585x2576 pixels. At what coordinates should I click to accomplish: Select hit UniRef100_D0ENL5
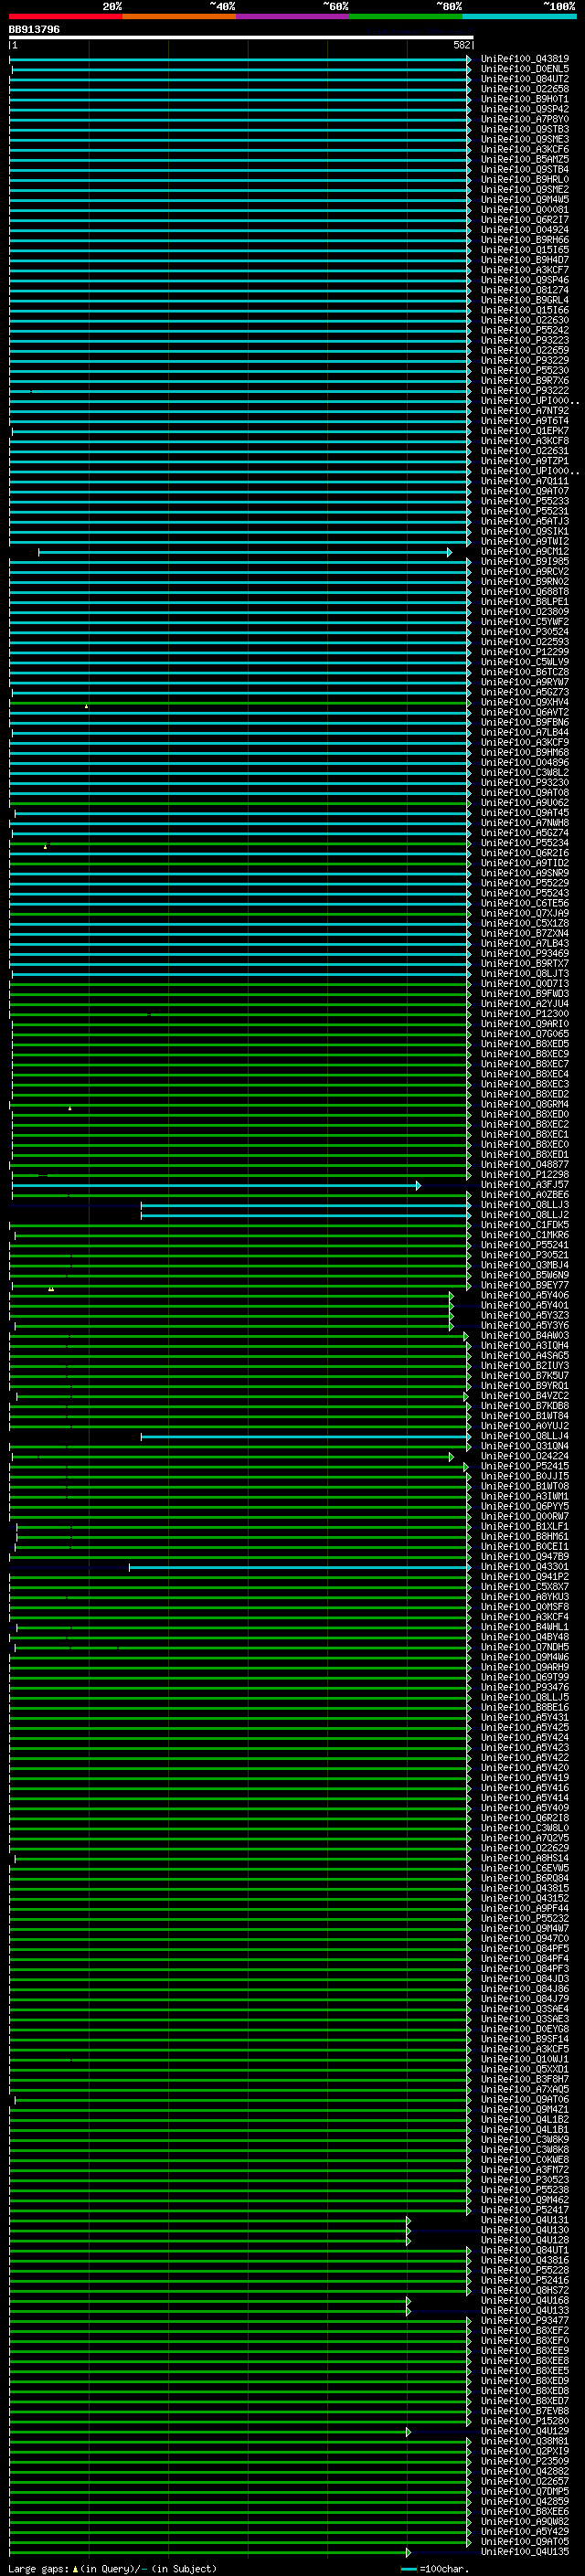[x=525, y=69]
